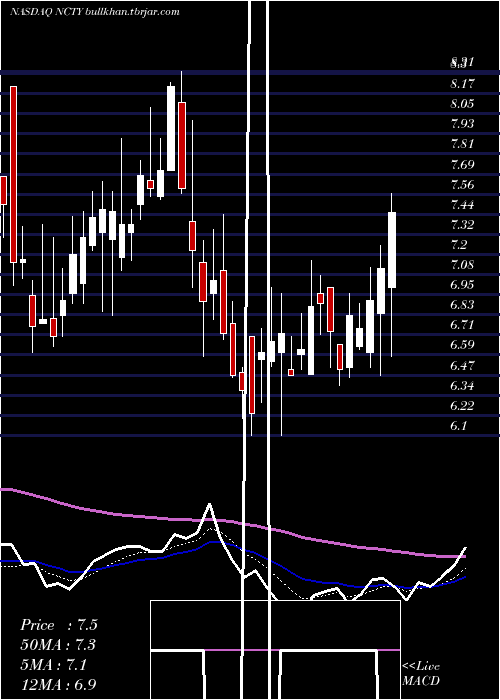Screen dimensions: 500x700
Task: Click the 6.71 price axis label
Action: coord(462,325)
